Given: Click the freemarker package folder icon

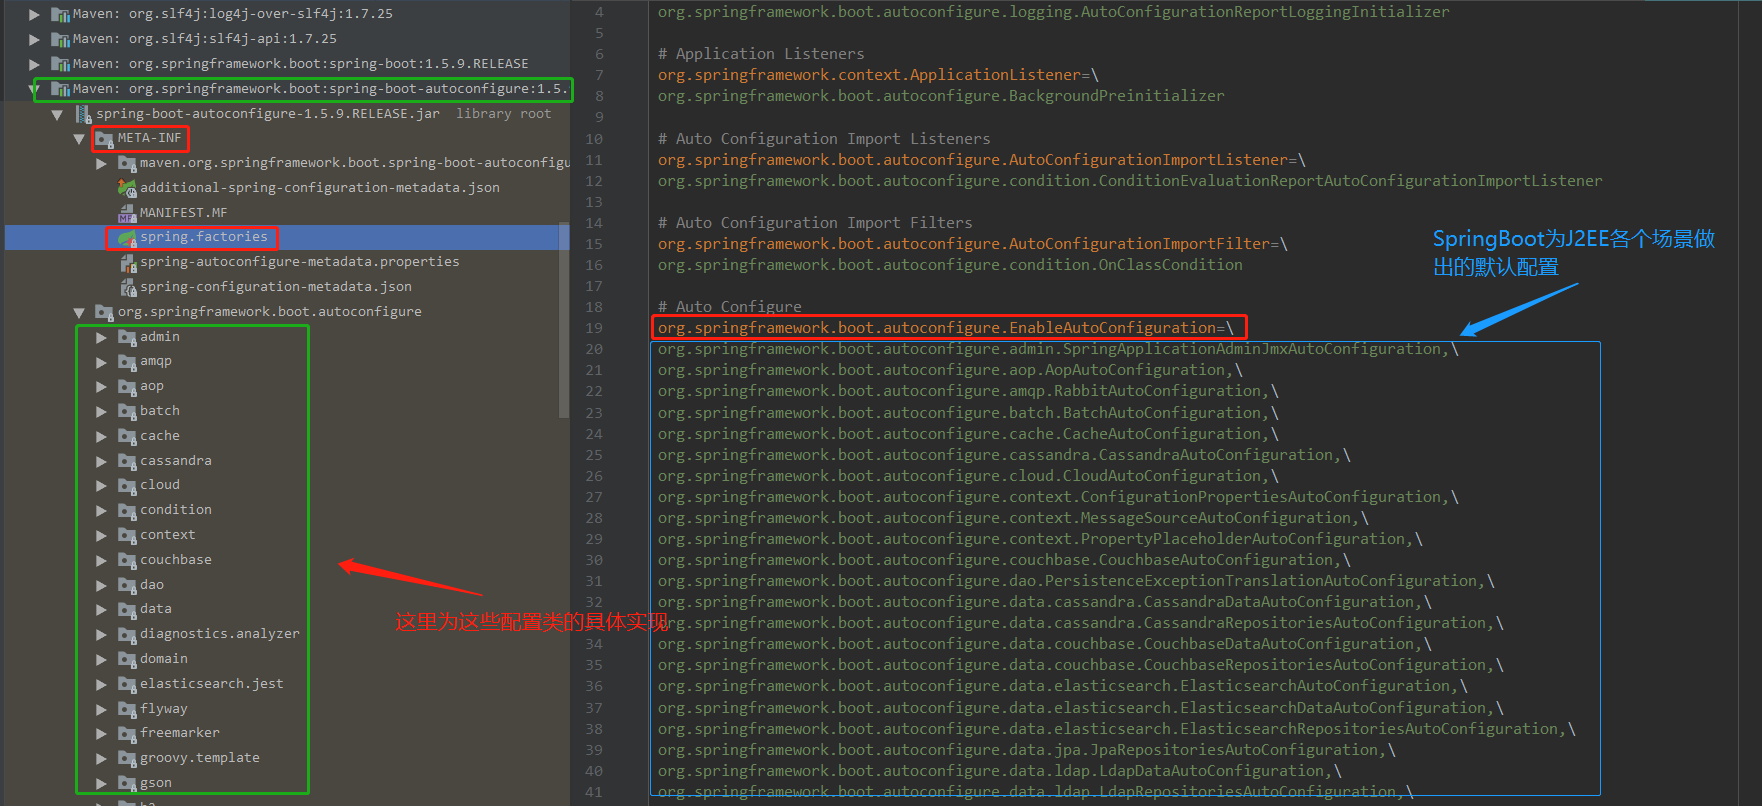Looking at the screenshot, I should (127, 733).
